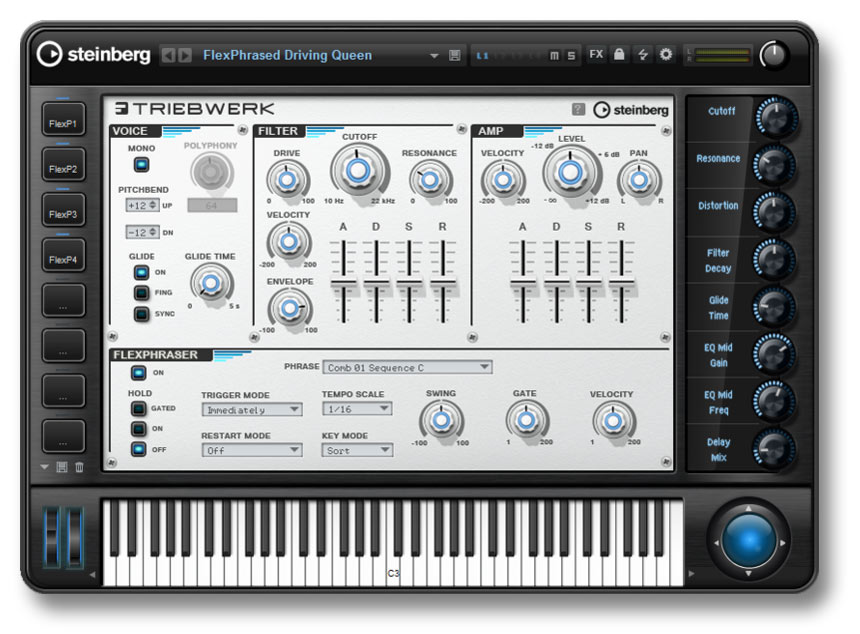Click the Pitchbend DN -12 stepper
860x634 pixels.
click(x=142, y=232)
